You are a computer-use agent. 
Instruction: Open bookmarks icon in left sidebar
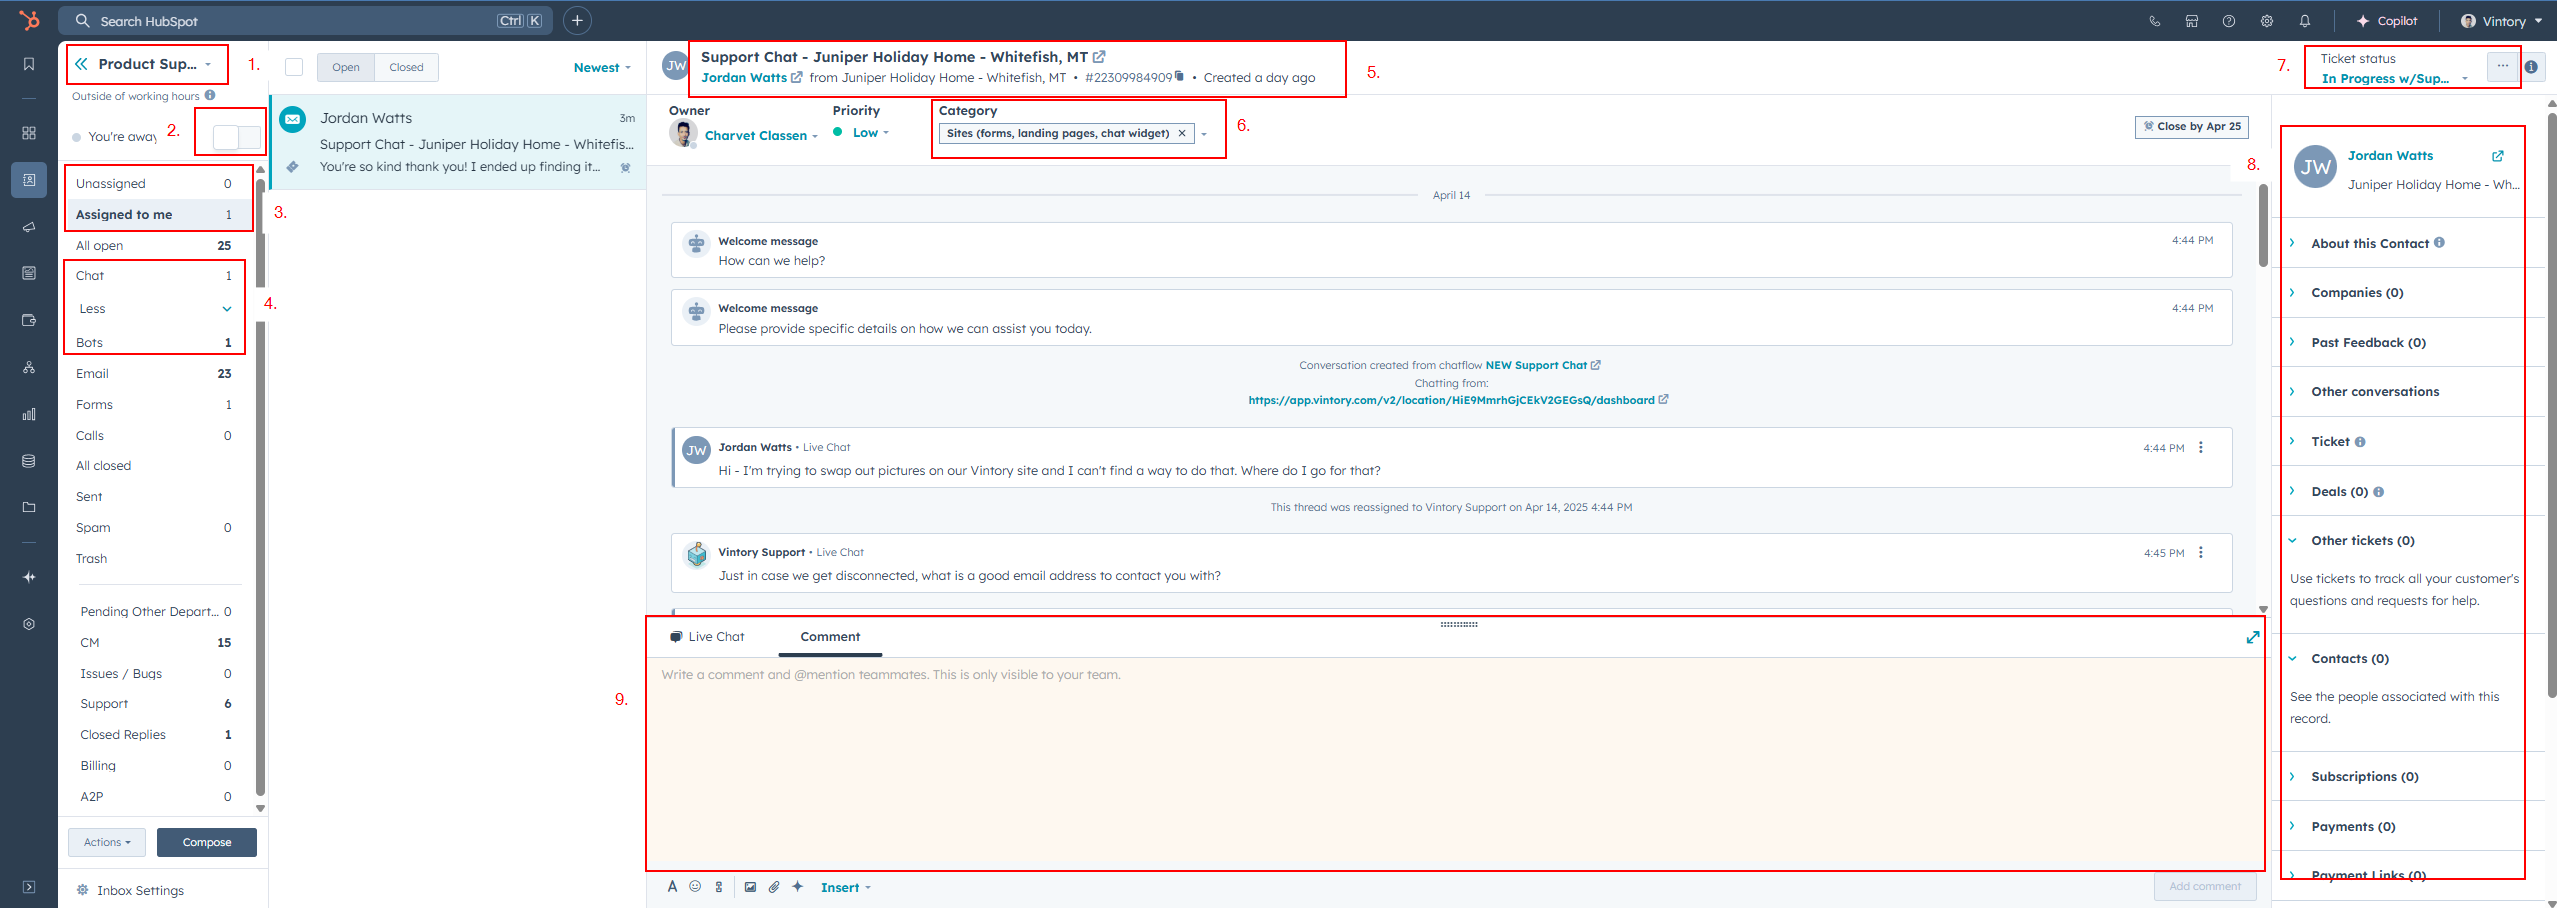pyautogui.click(x=29, y=64)
